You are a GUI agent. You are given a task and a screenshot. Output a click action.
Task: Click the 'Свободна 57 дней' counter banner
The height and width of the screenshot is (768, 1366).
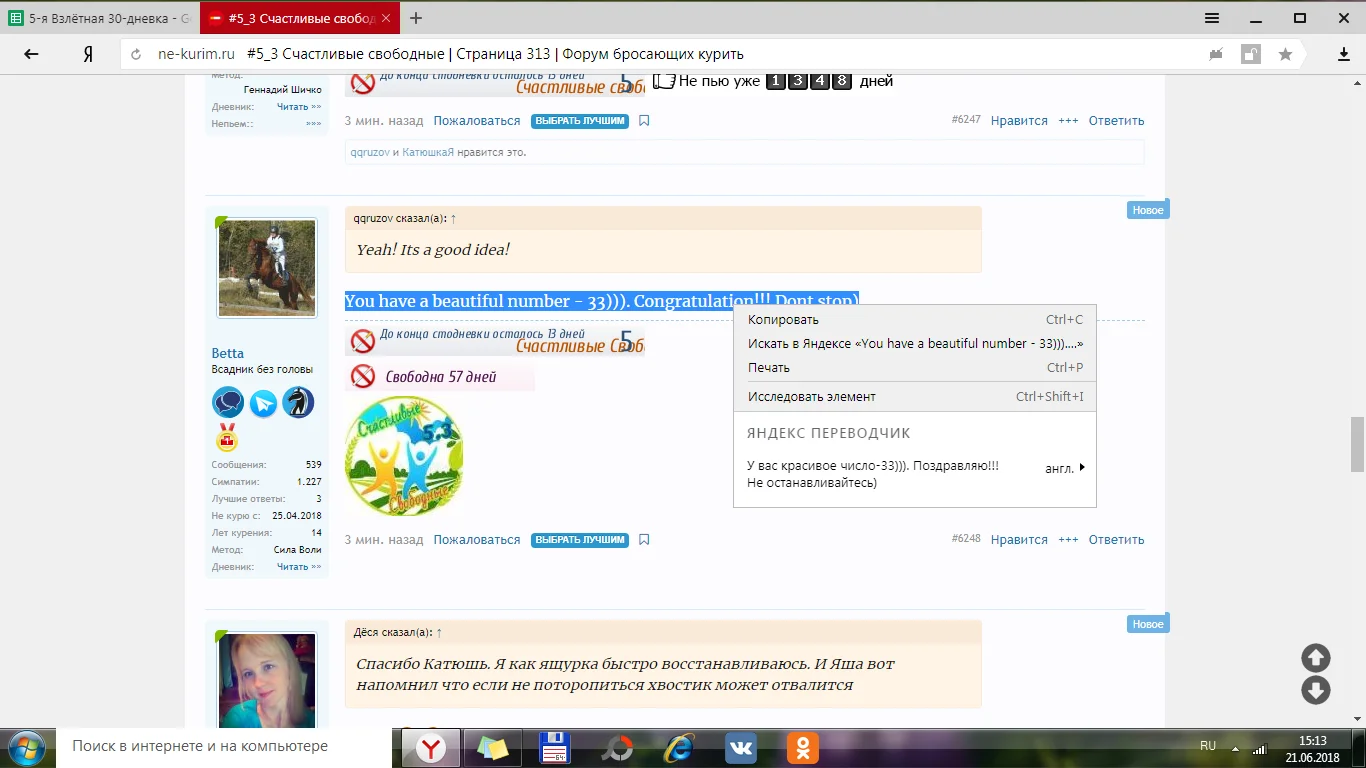tap(440, 377)
